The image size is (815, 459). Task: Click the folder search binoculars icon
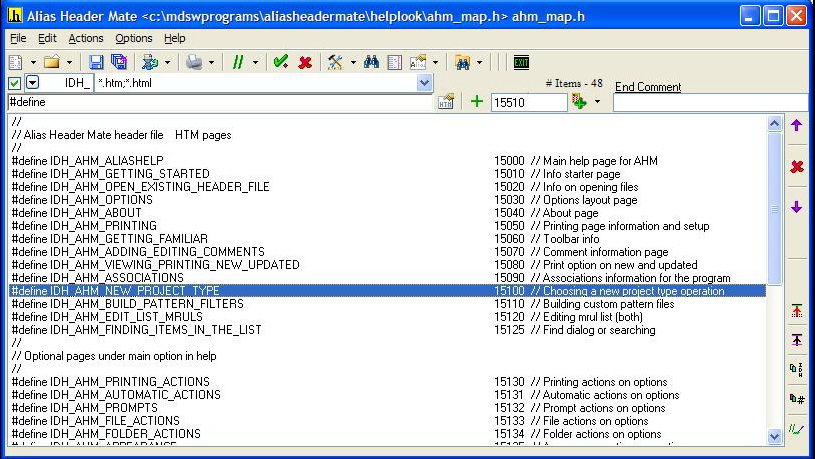click(x=462, y=62)
